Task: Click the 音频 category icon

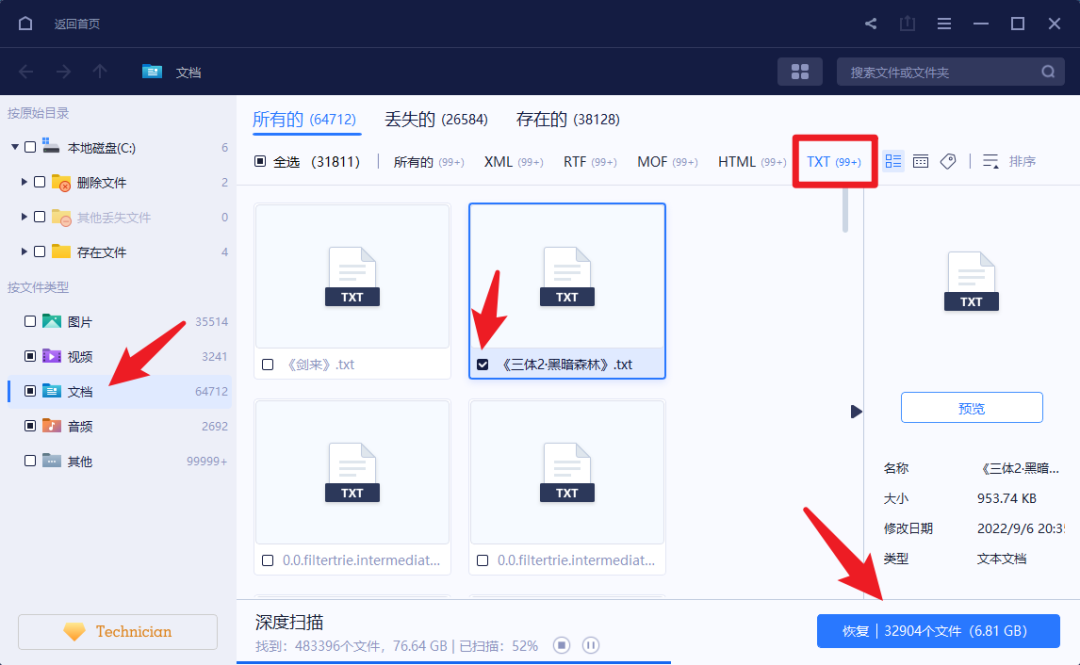Action: 52,426
